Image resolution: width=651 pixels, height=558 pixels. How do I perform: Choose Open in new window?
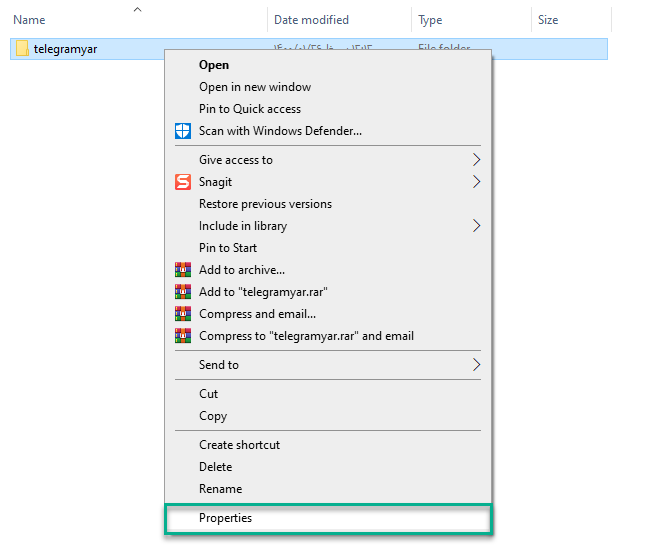[254, 87]
